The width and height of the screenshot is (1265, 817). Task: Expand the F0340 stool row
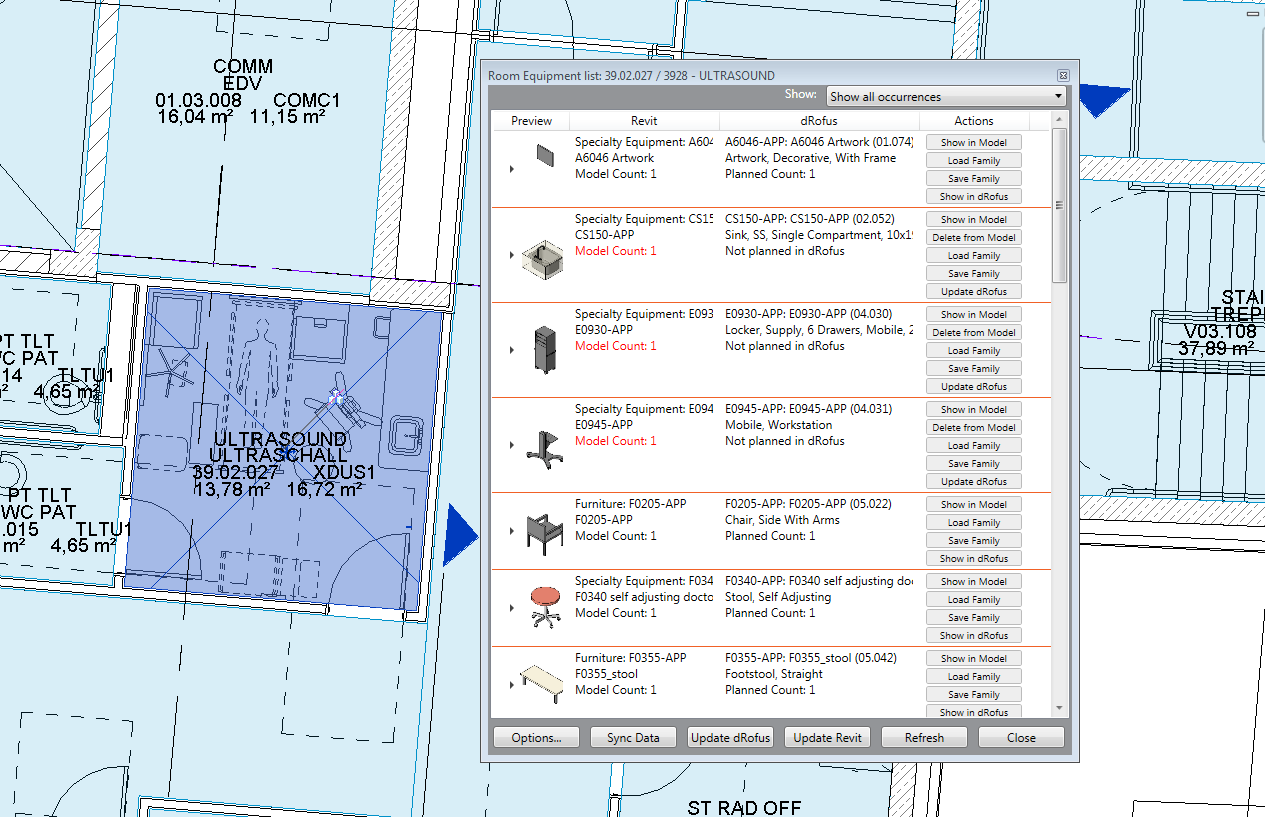(511, 608)
